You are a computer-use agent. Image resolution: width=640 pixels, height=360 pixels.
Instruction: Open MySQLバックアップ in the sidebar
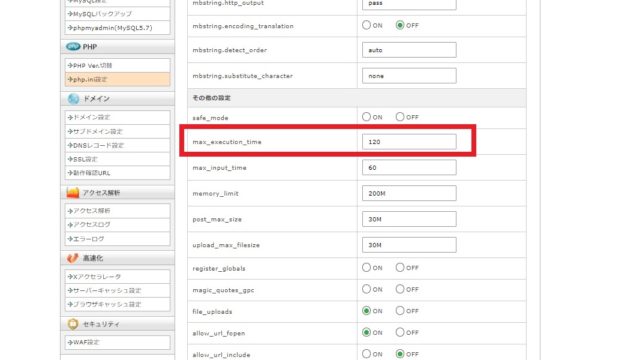117,14
